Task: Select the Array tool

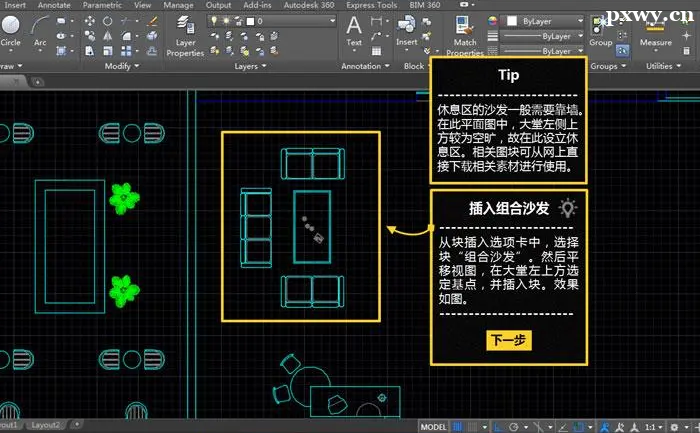Action: 126,51
